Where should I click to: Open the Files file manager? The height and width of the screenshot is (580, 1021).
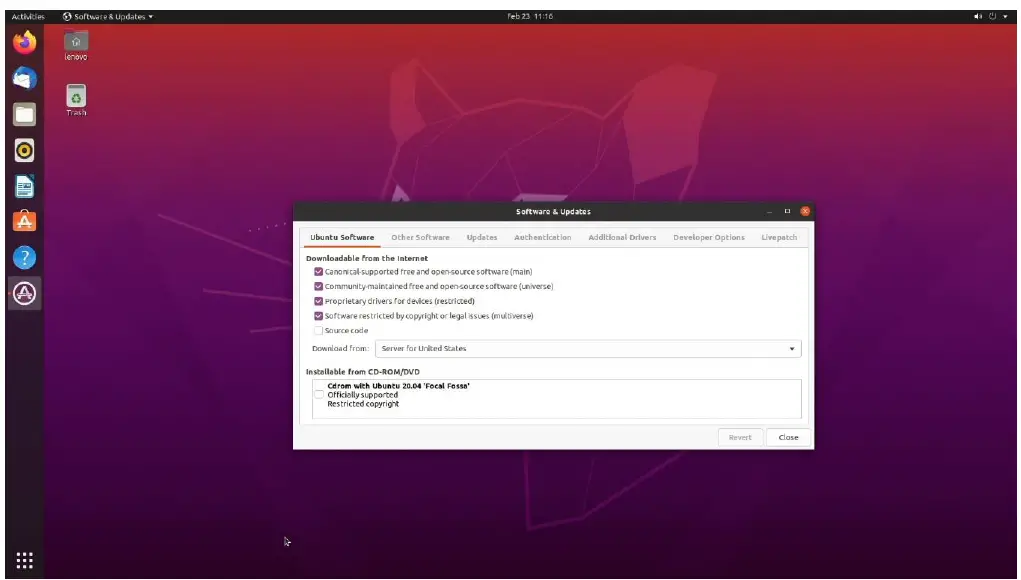pyautogui.click(x=24, y=114)
